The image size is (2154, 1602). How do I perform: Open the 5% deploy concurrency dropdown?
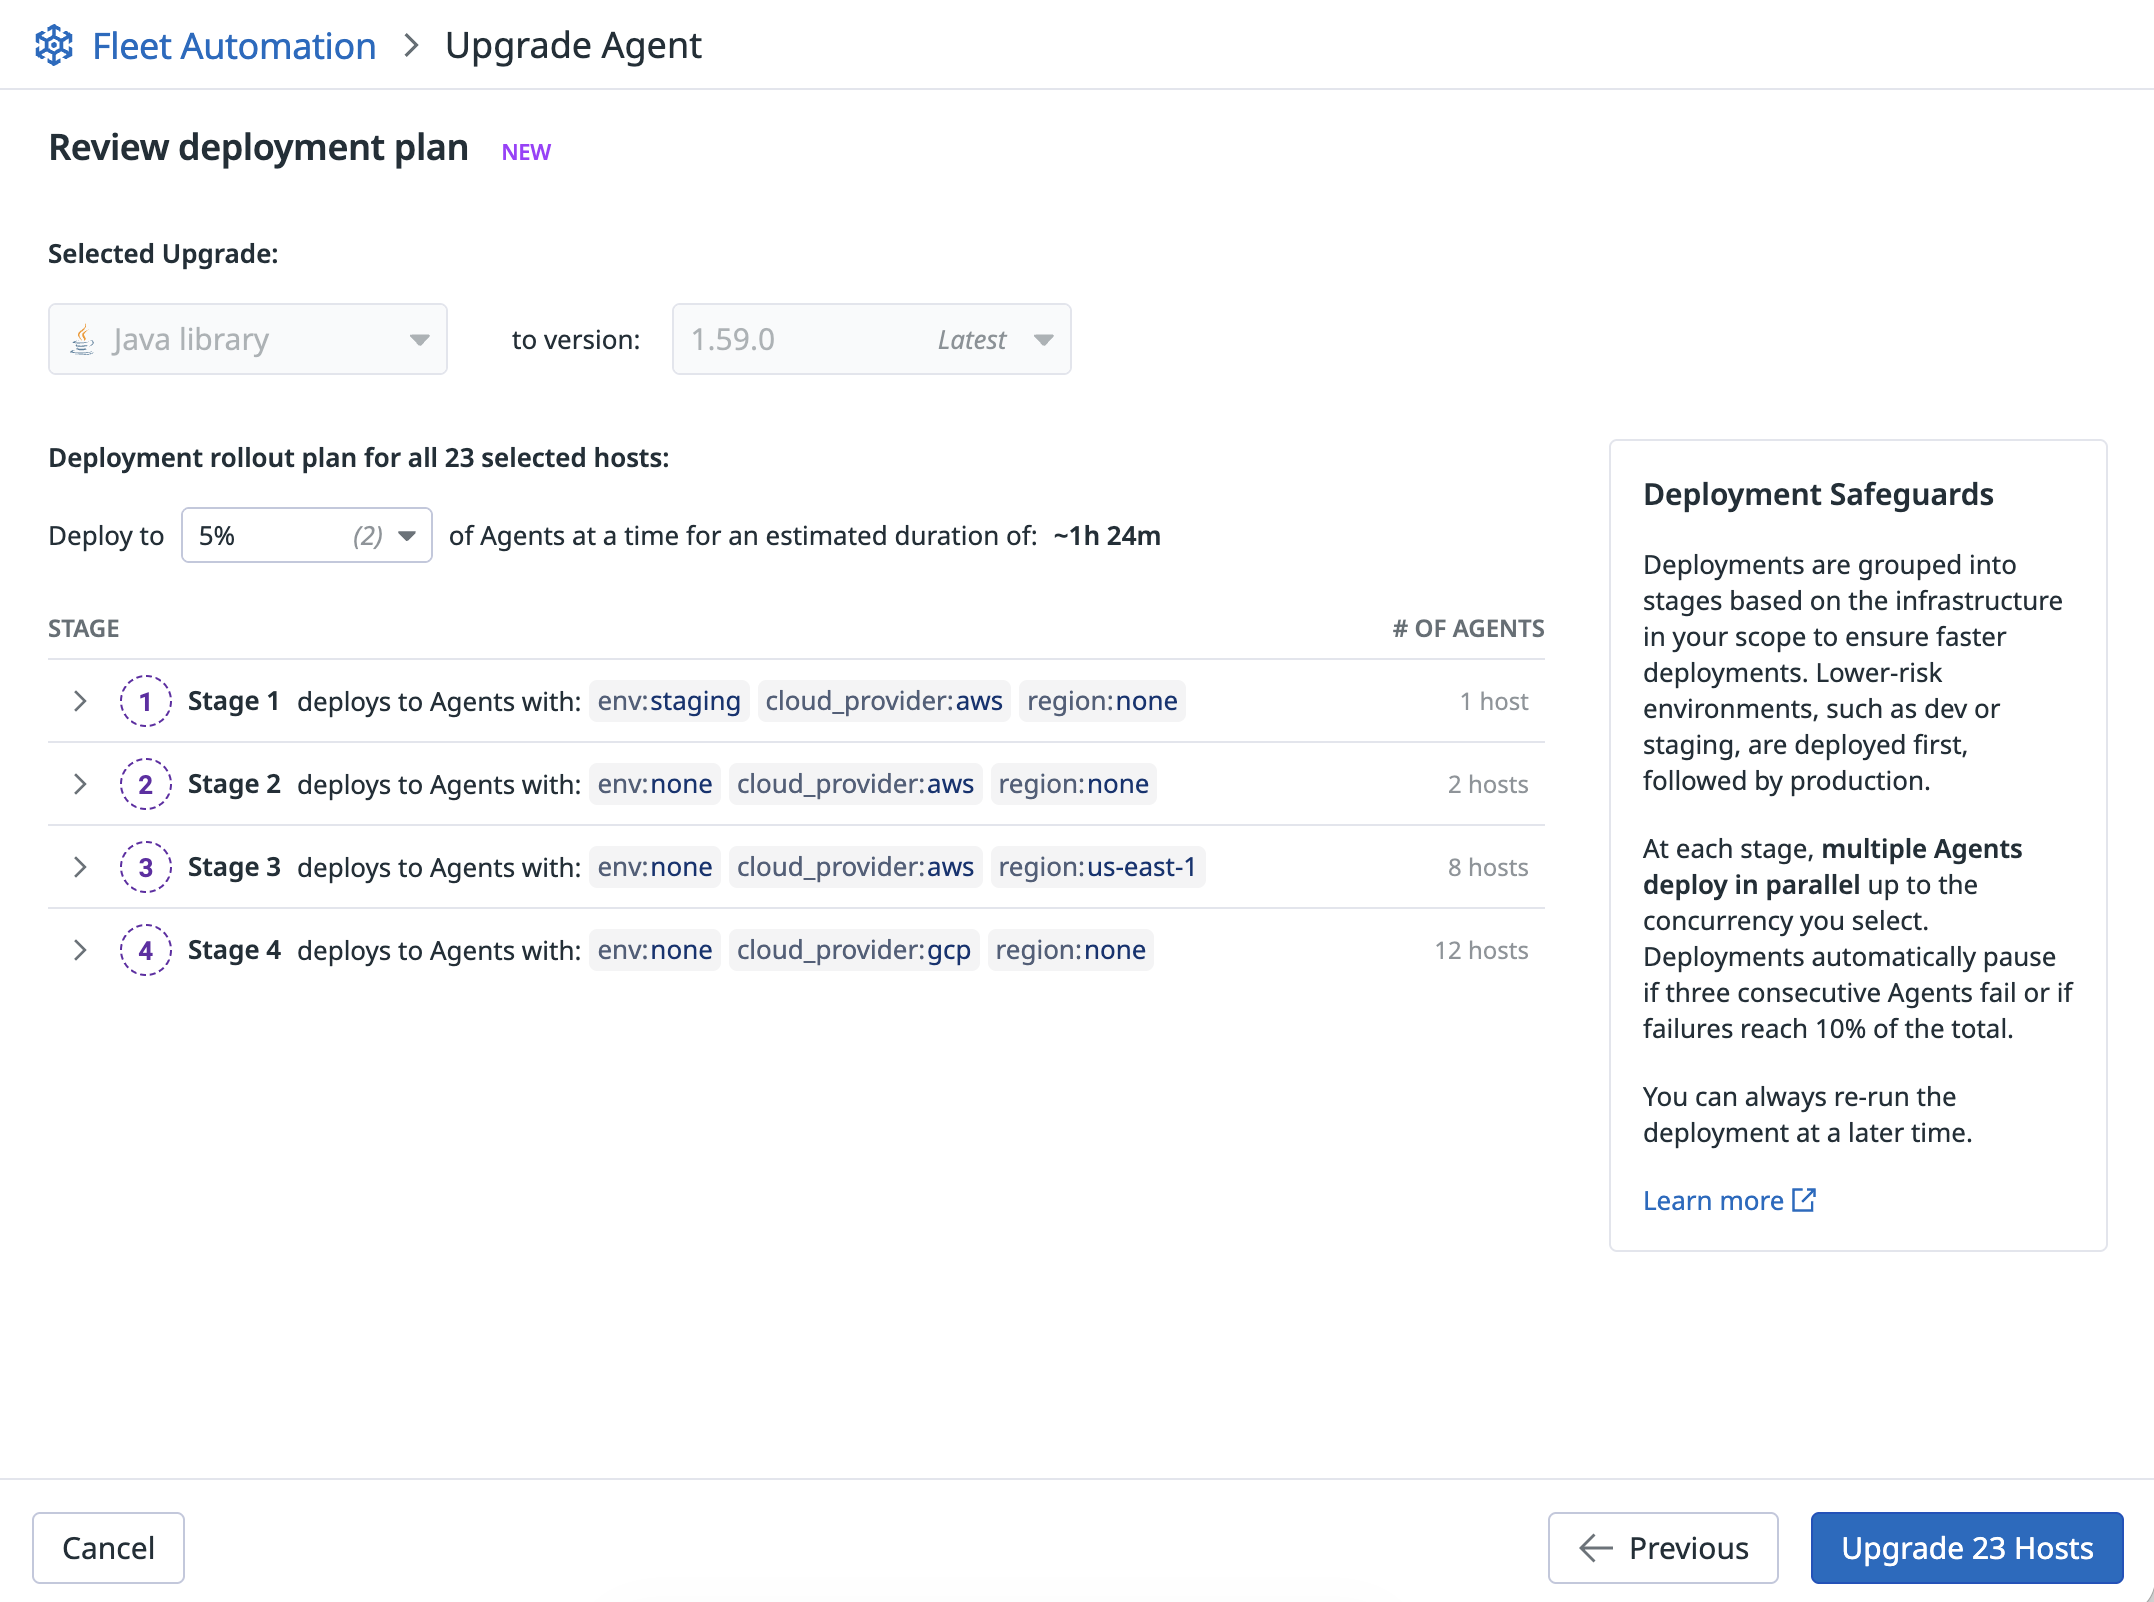coord(306,536)
